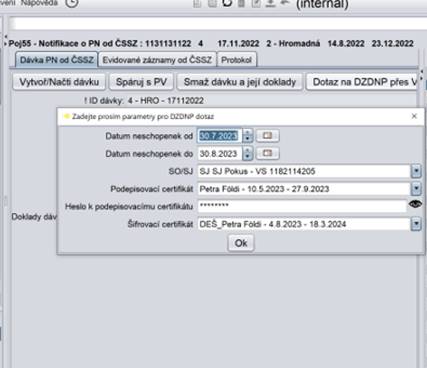Click the Spáruj s PV button

[141, 82]
